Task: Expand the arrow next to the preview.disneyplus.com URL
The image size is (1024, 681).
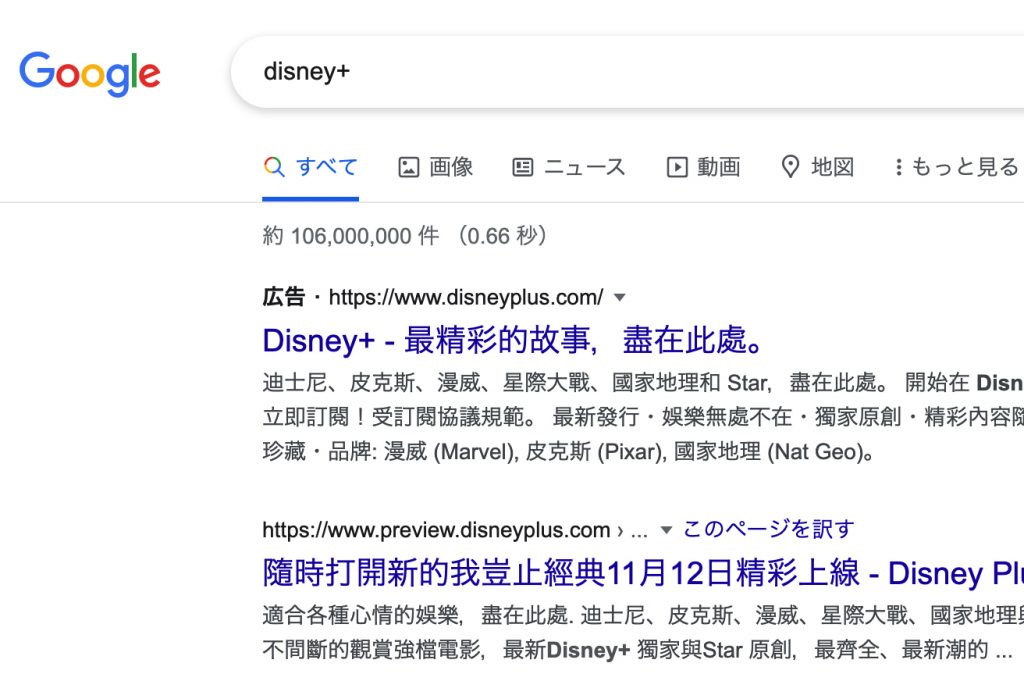Action: coord(666,530)
